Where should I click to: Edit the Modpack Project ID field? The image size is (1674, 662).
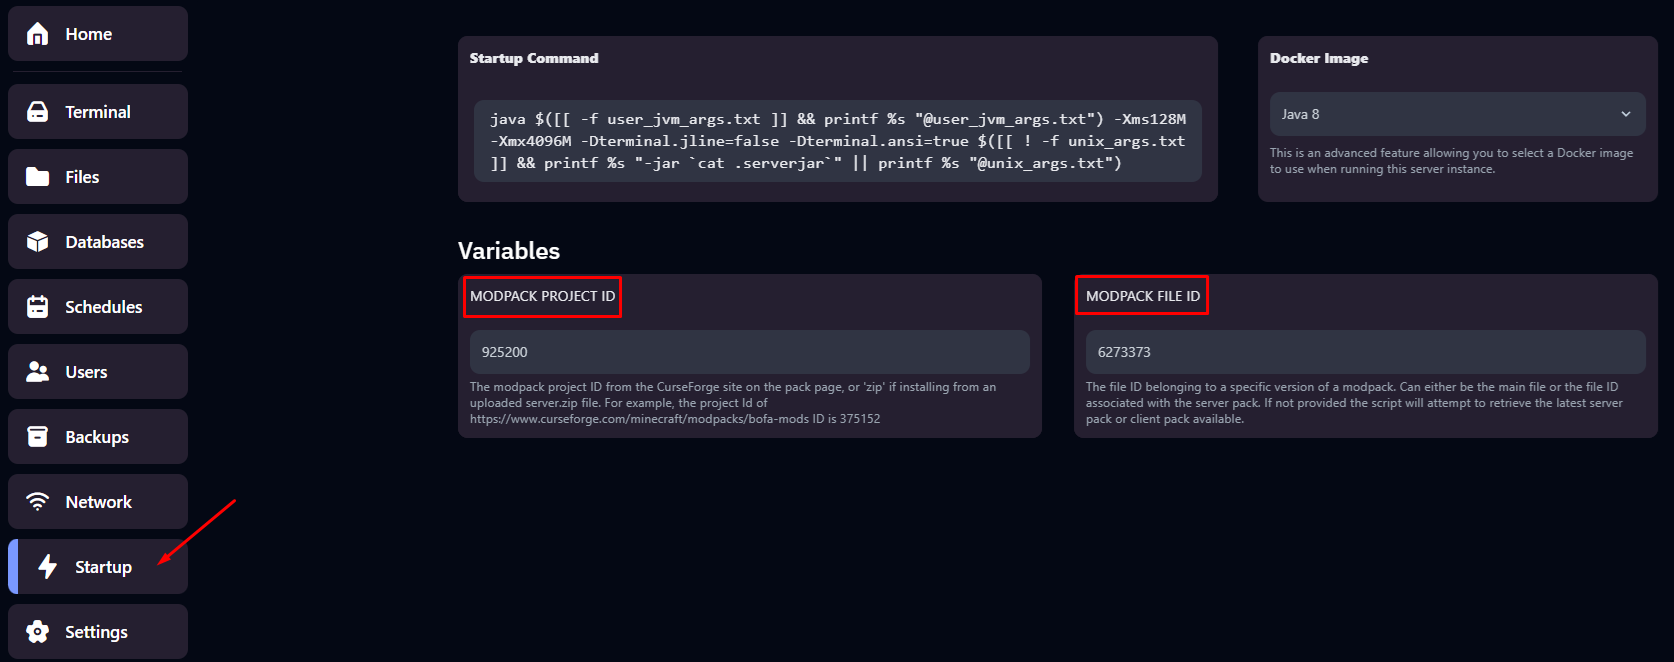coord(749,352)
